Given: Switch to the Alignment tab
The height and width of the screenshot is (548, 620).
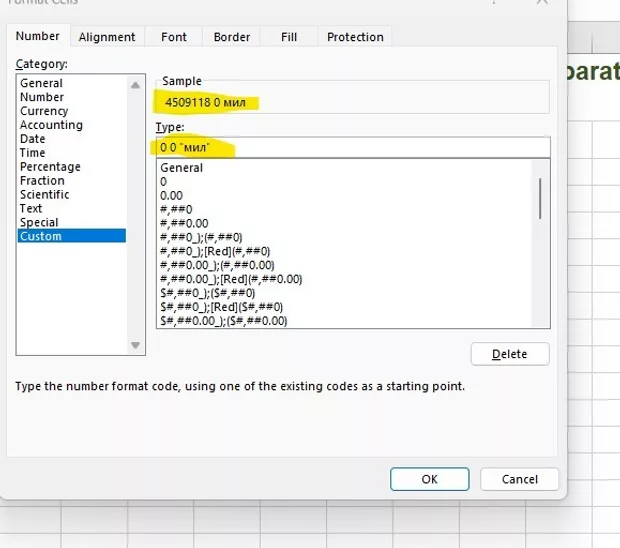Looking at the screenshot, I should click(107, 37).
